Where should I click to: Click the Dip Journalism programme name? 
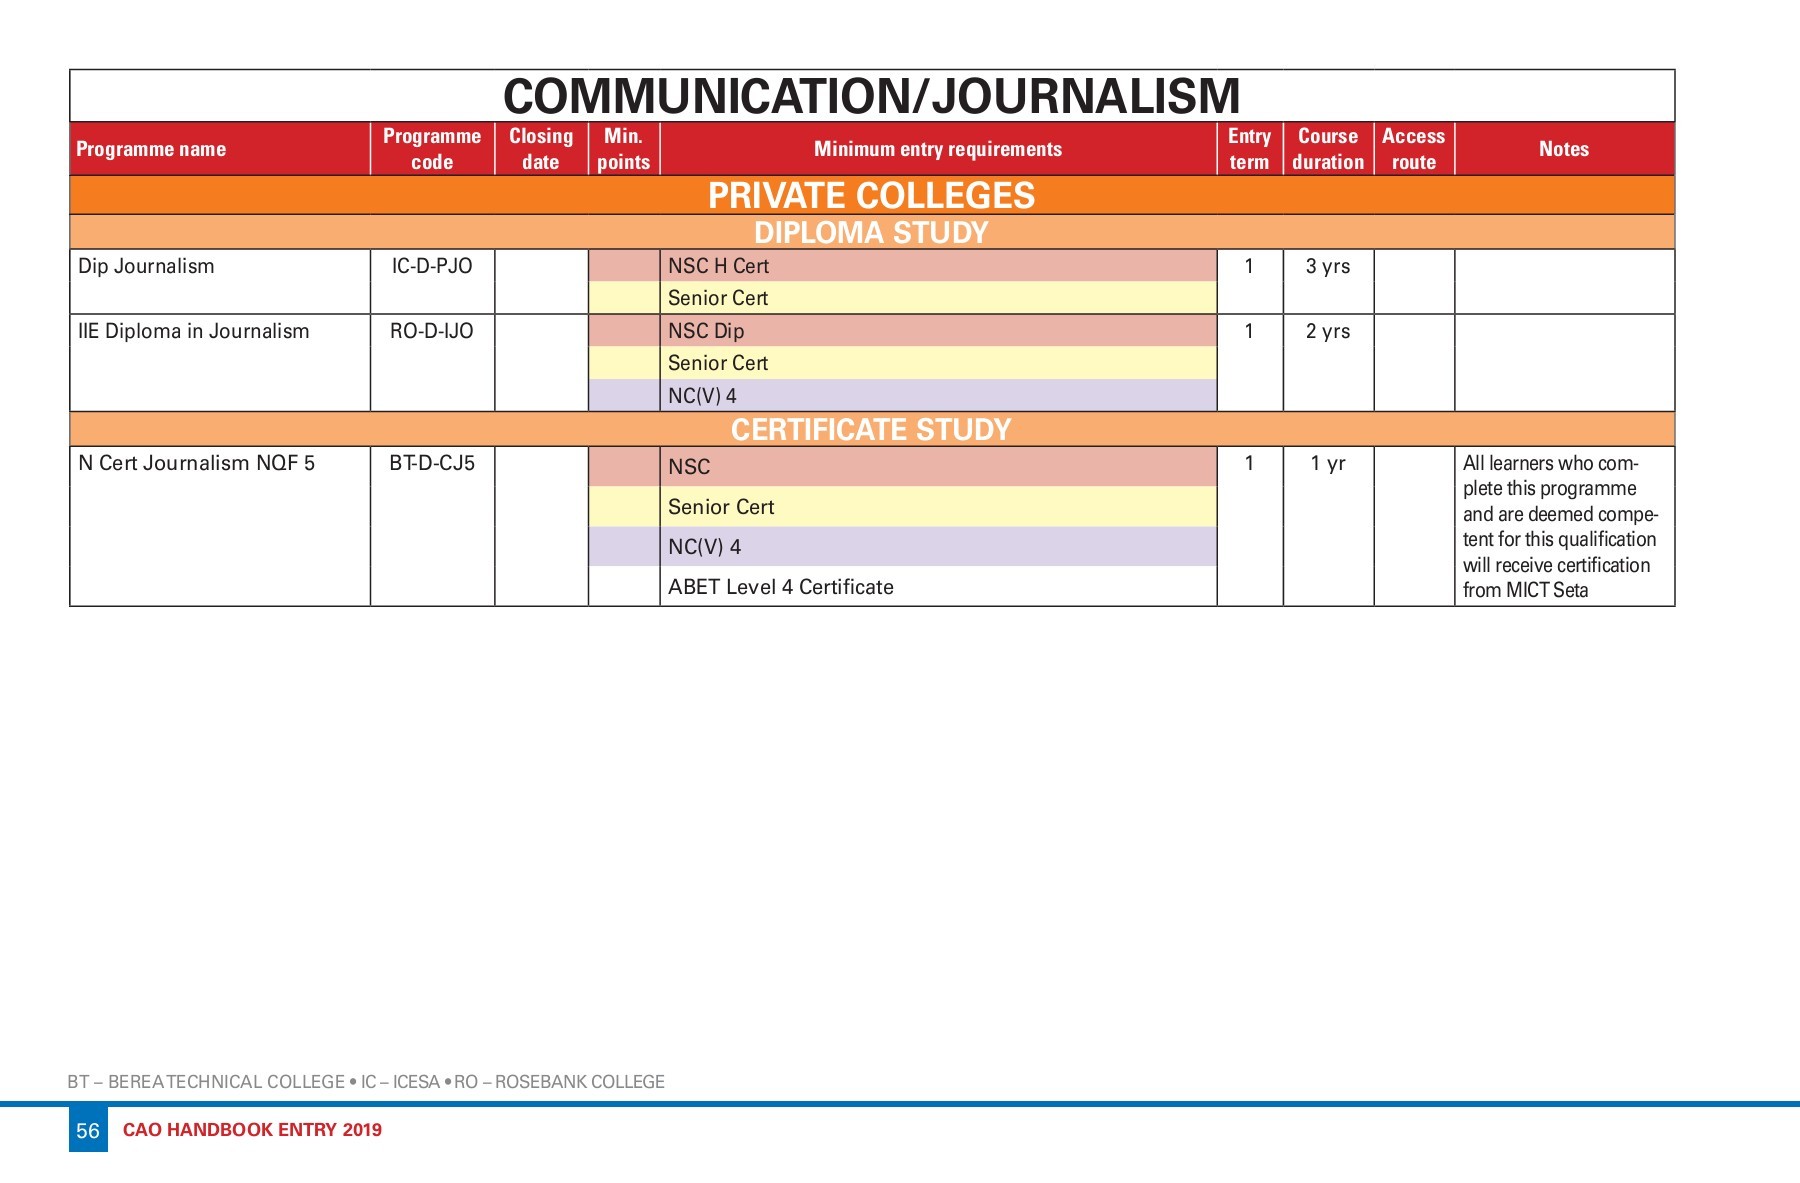point(146,266)
